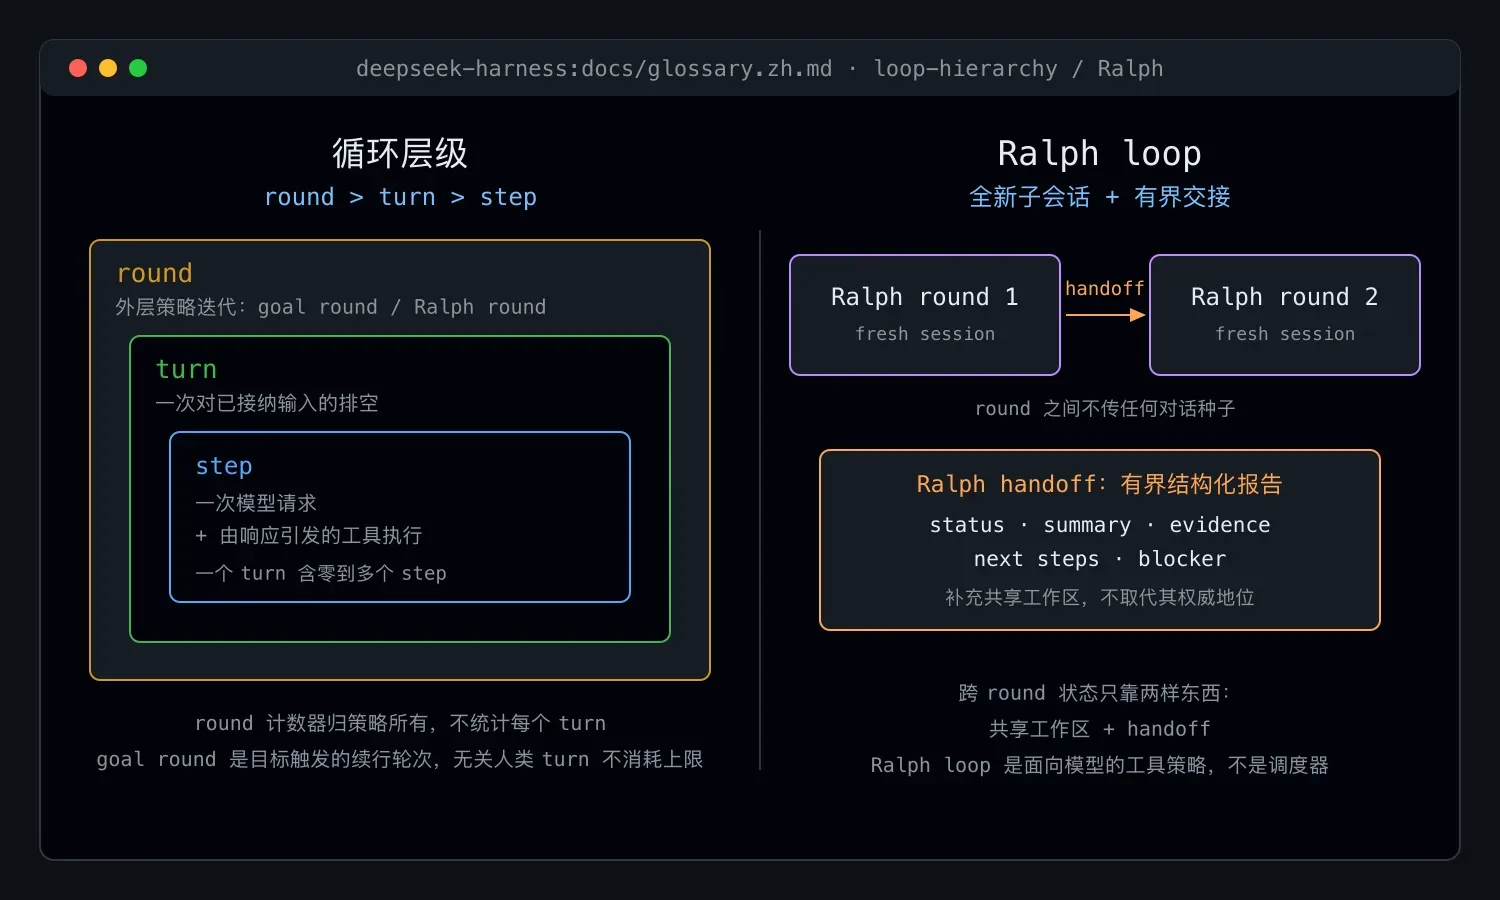The height and width of the screenshot is (900, 1500).
Task: Select the line 一个 turn 含零到多个 step
Action: click(321, 573)
